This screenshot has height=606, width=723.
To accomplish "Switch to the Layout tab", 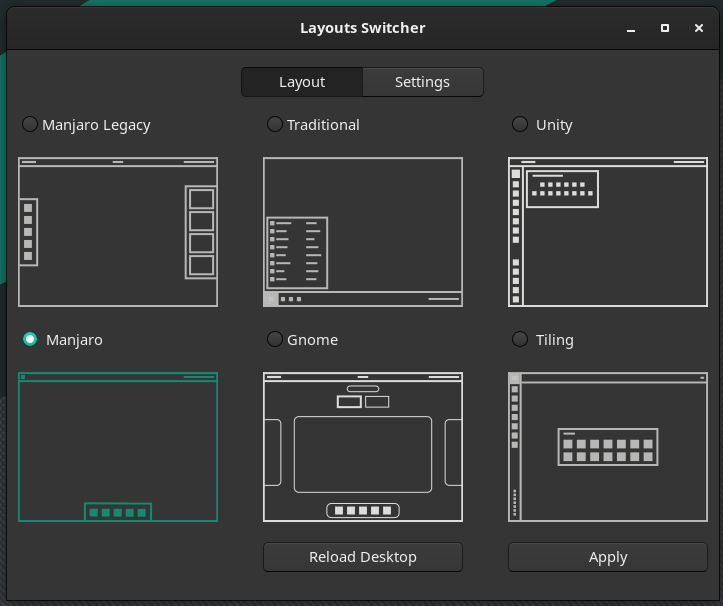I will coord(302,82).
